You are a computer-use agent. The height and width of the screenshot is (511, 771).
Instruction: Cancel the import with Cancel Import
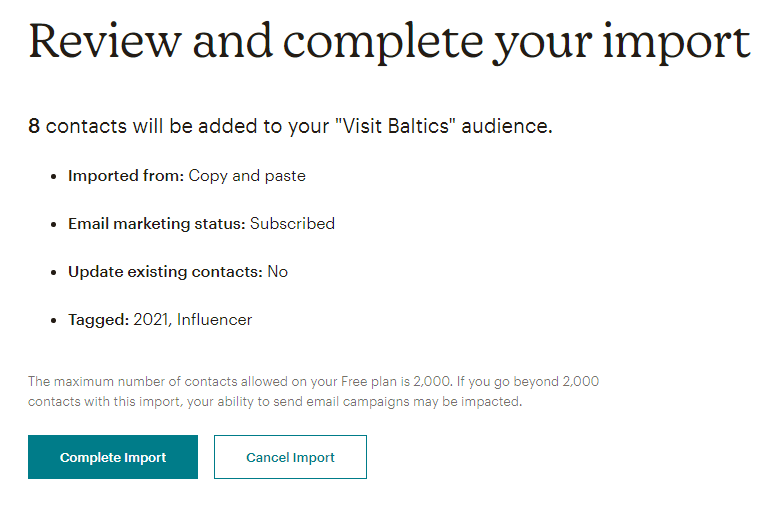(x=290, y=457)
